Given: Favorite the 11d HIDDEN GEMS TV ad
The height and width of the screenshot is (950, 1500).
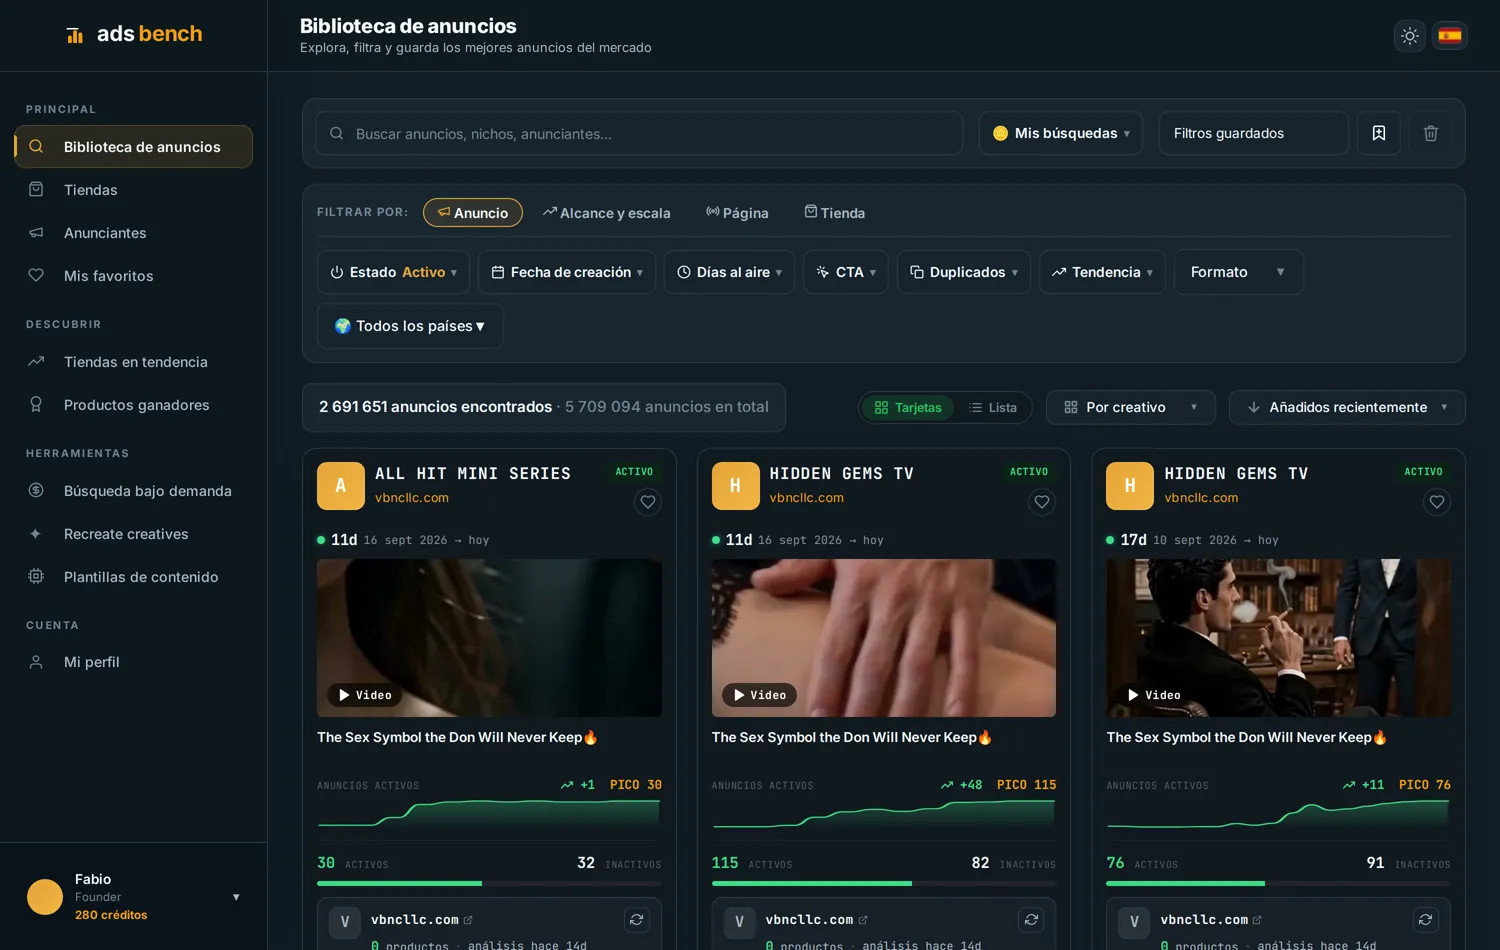Looking at the screenshot, I should tap(1042, 502).
